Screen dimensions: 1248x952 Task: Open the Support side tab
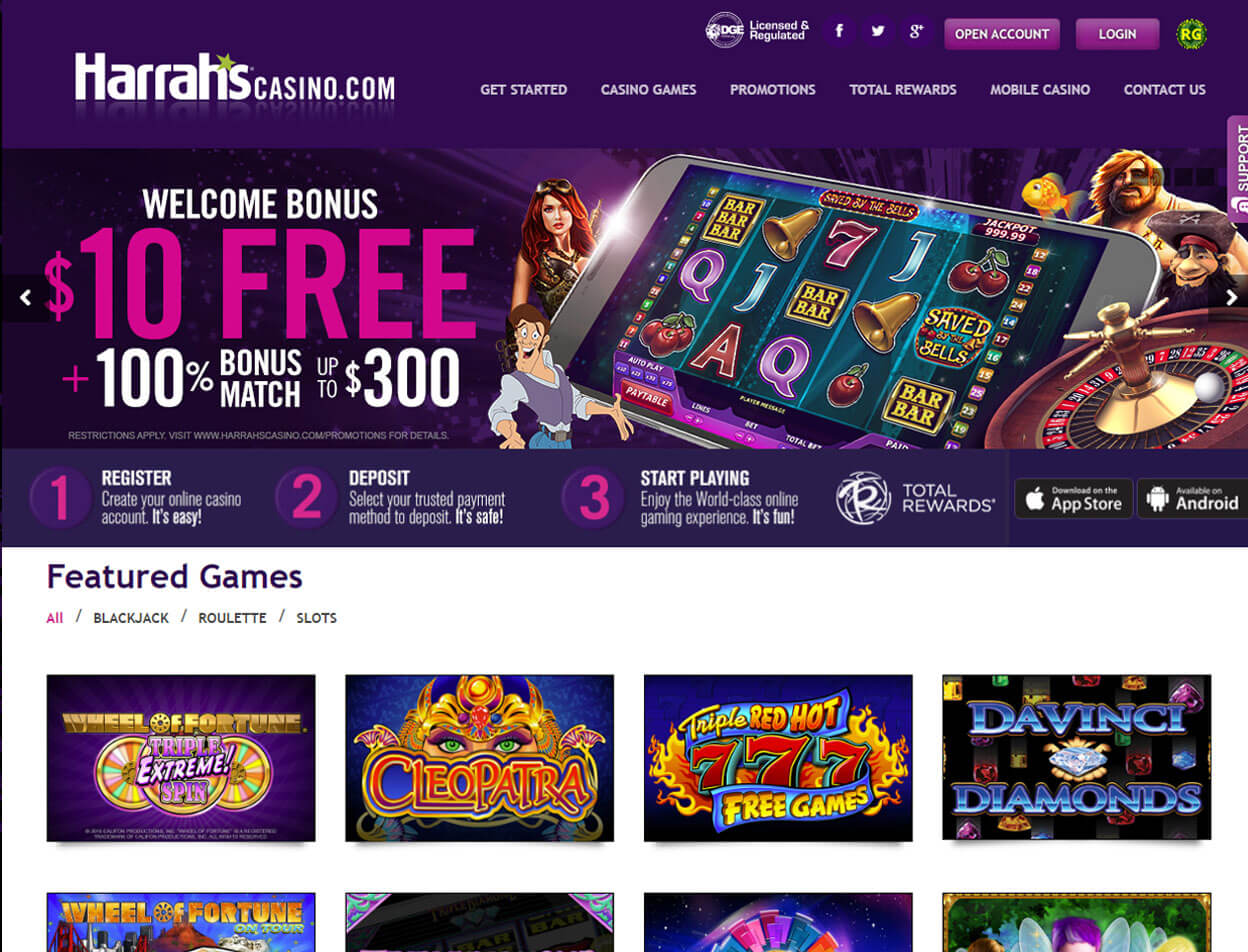pos(1238,168)
